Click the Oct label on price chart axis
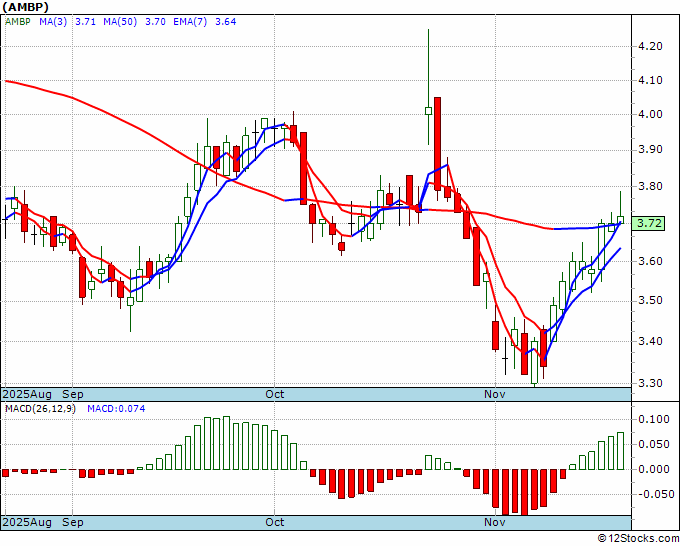680x546 pixels. pos(275,395)
